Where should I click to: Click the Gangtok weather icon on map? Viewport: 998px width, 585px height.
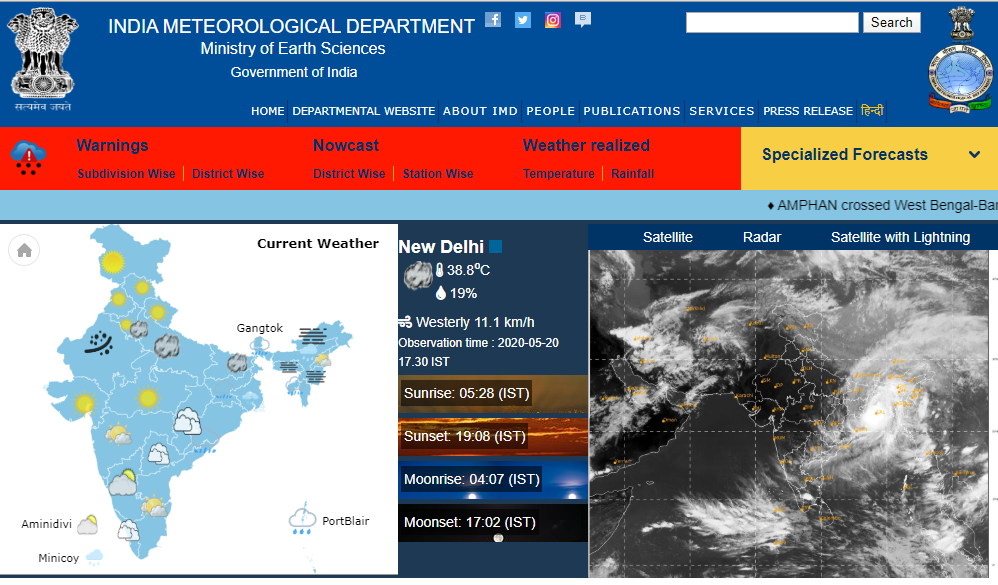tap(259, 344)
